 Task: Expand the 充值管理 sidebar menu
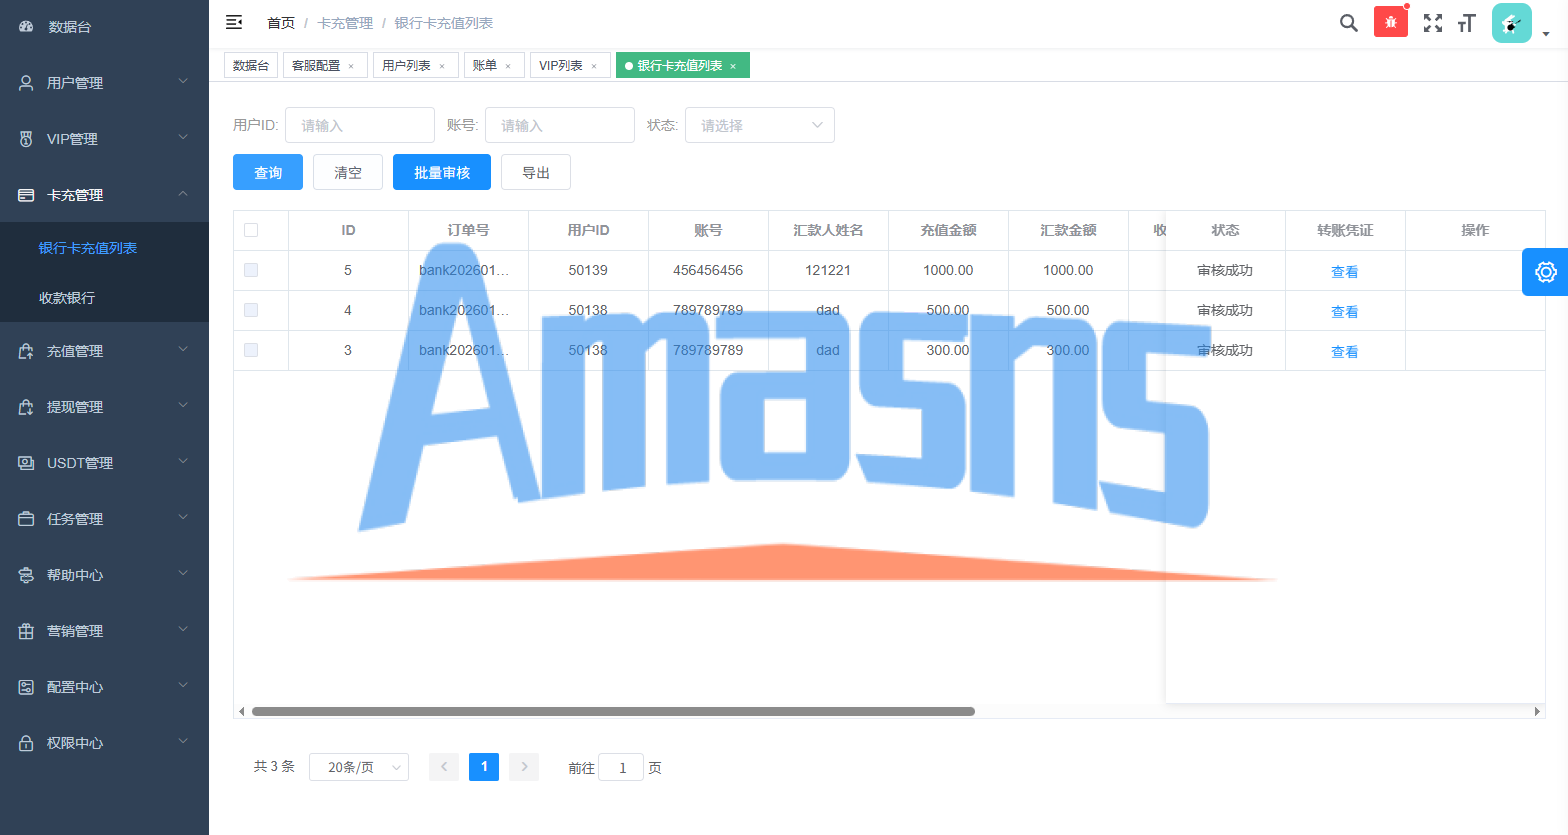coord(104,351)
